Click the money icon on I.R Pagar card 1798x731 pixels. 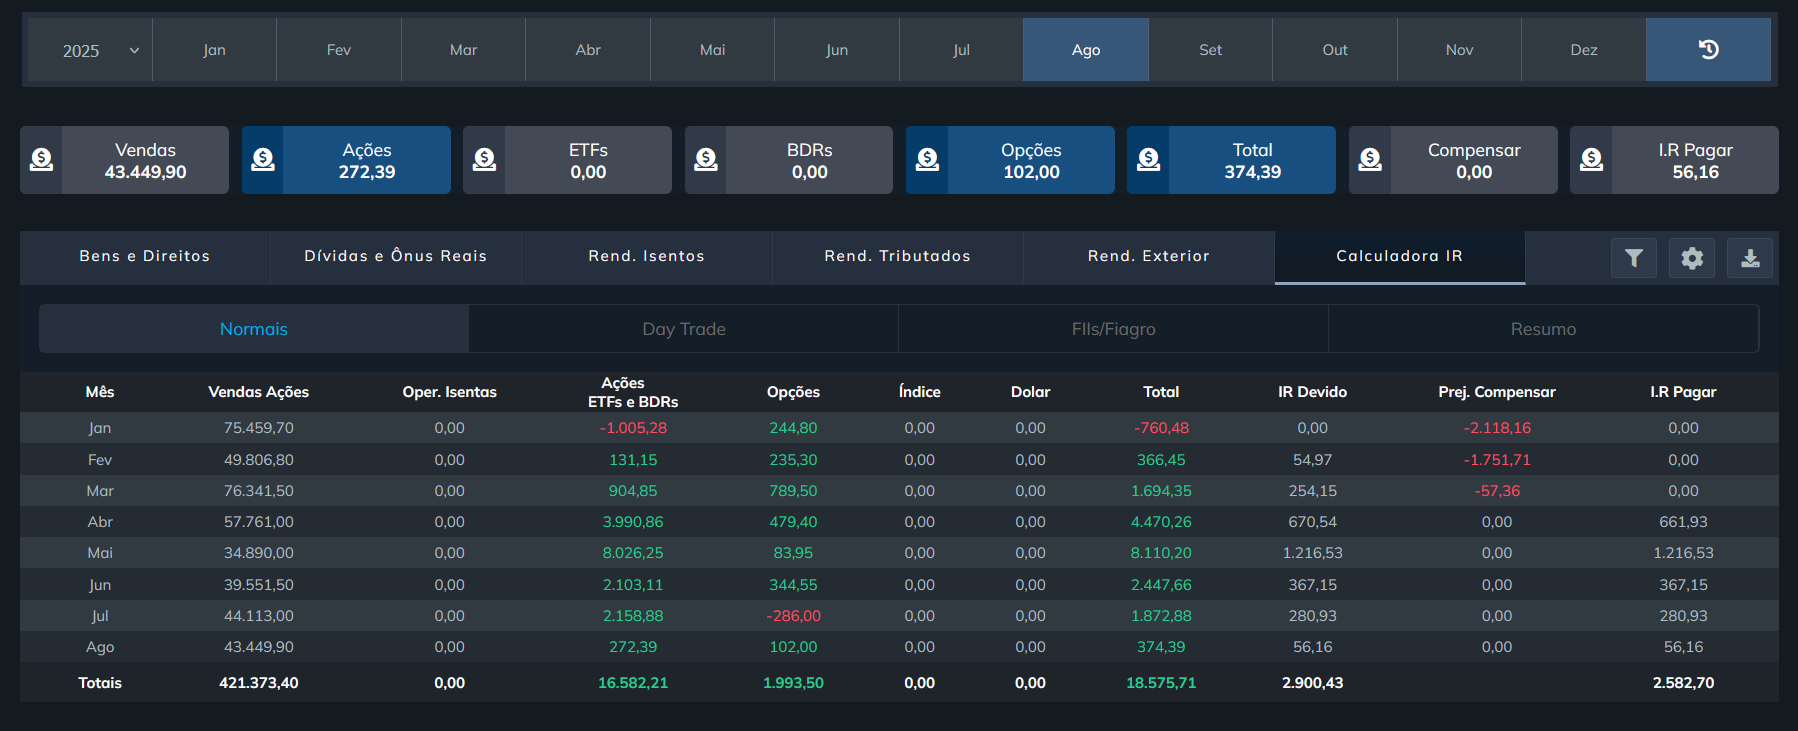pos(1591,160)
